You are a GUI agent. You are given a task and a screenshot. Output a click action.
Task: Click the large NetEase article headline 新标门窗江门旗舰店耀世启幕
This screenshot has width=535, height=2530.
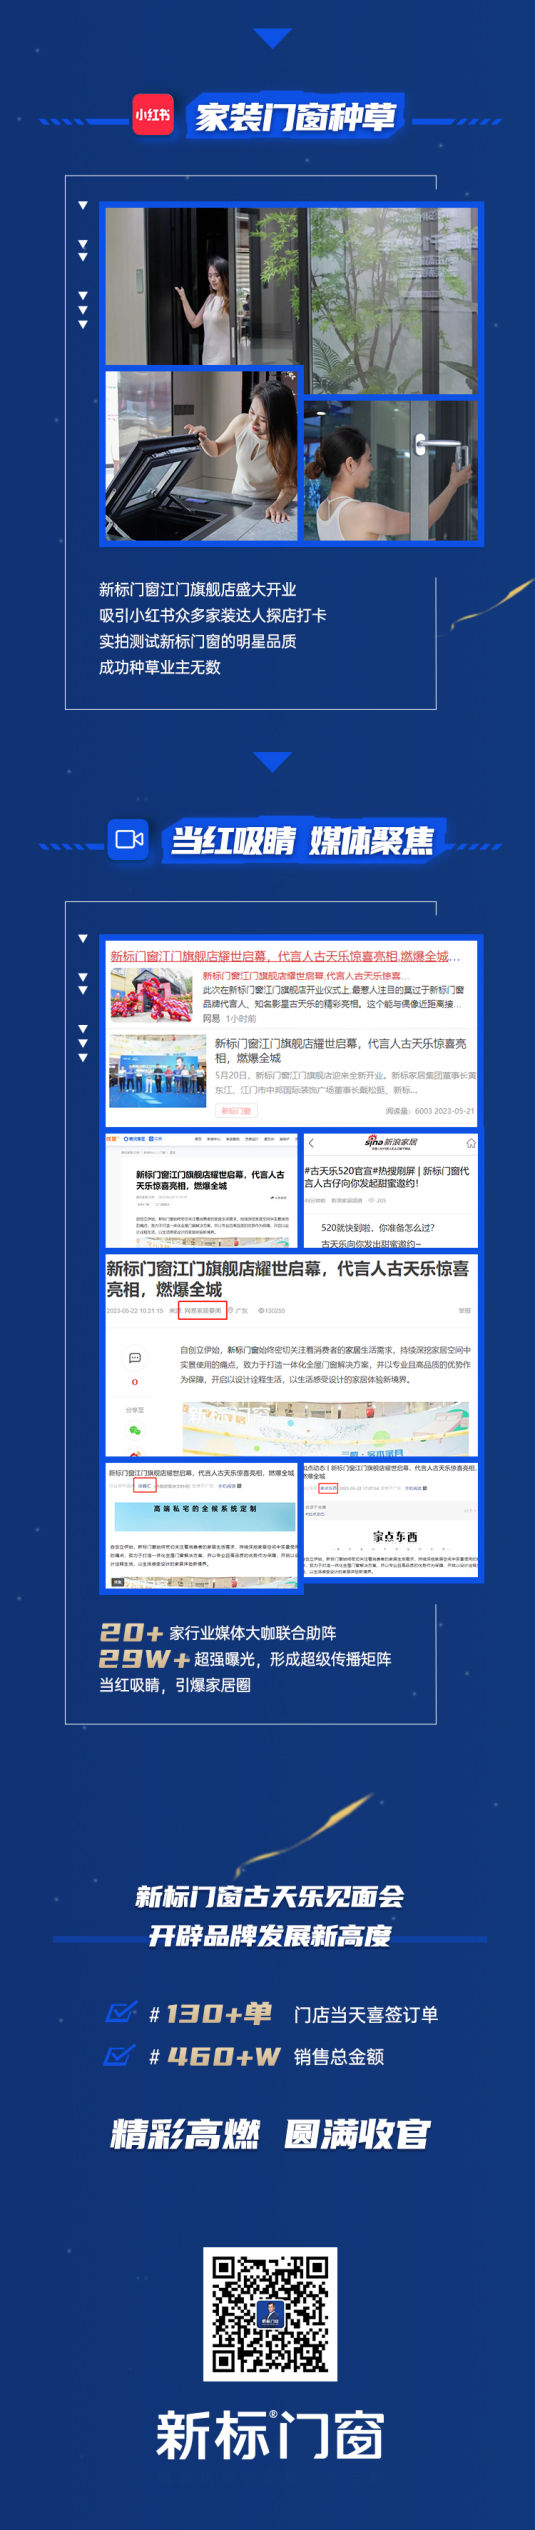(288, 1279)
